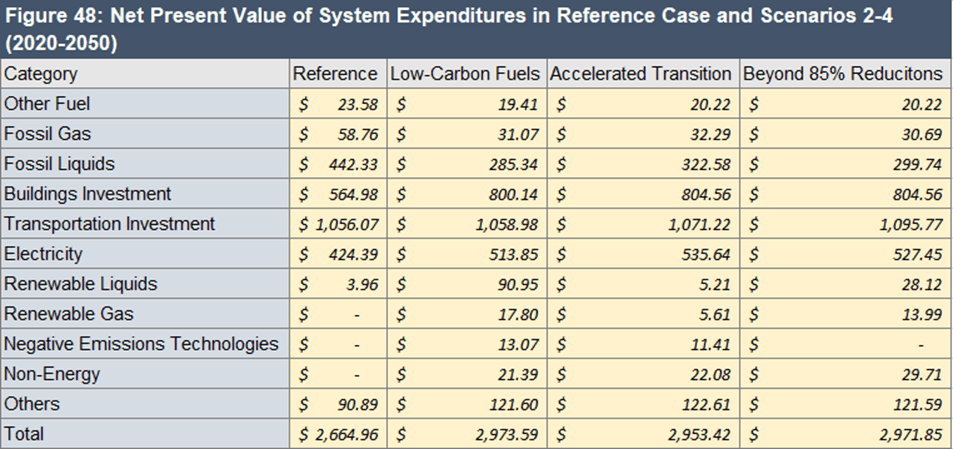The image size is (953, 449).
Task: Select the Buildings Investment row label
Action: point(88,194)
